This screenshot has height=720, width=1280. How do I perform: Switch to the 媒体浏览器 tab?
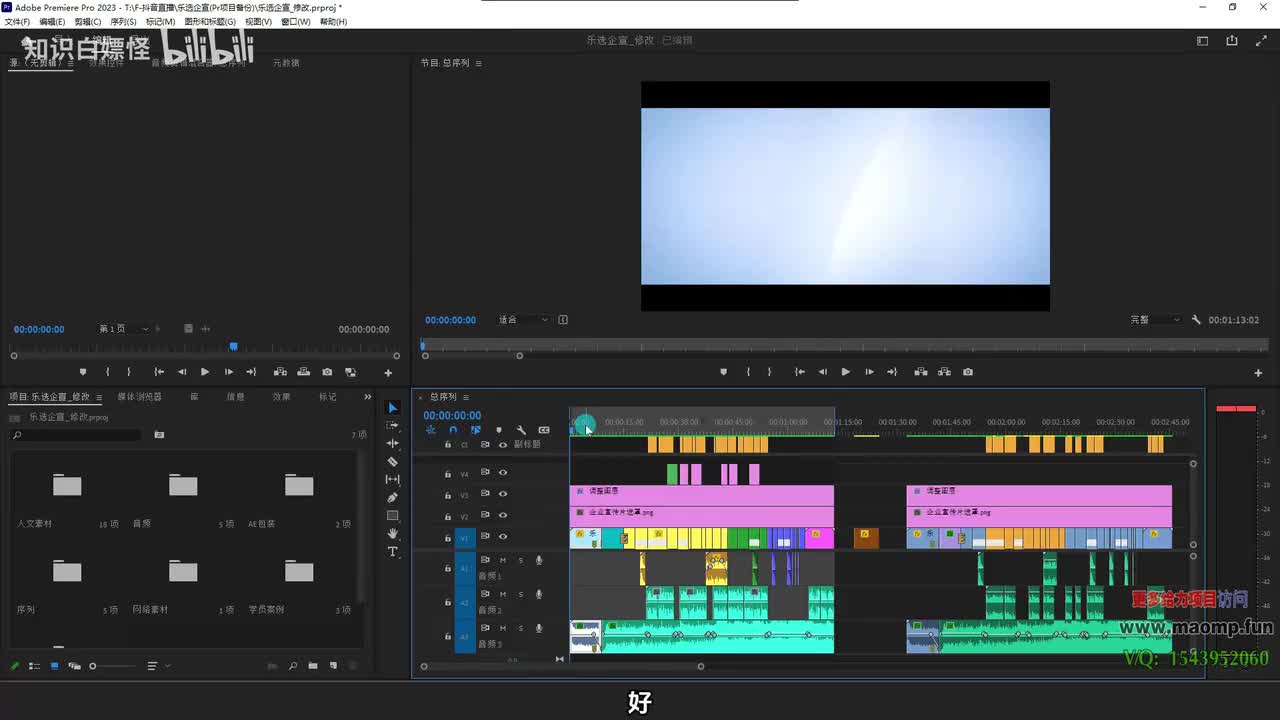[x=139, y=397]
